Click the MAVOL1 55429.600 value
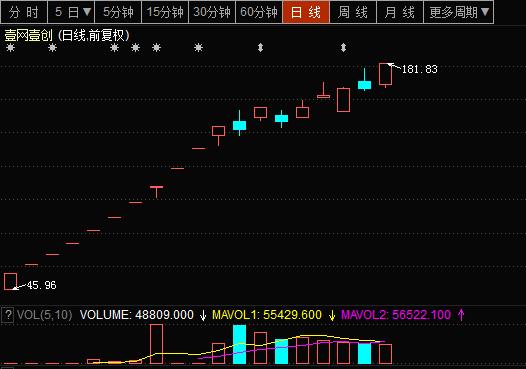The width and height of the screenshot is (526, 369). click(267, 315)
